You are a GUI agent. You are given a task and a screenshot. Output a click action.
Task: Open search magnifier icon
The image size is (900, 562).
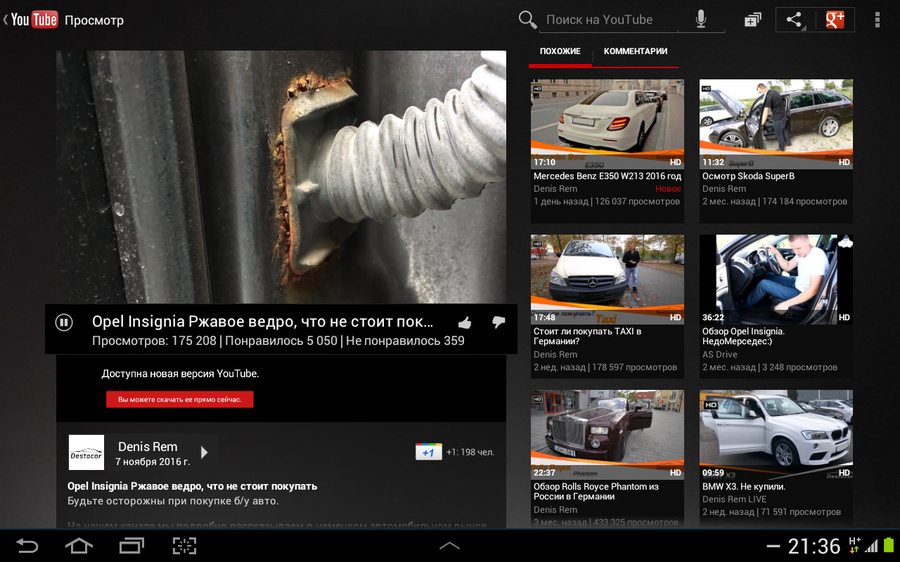[527, 20]
